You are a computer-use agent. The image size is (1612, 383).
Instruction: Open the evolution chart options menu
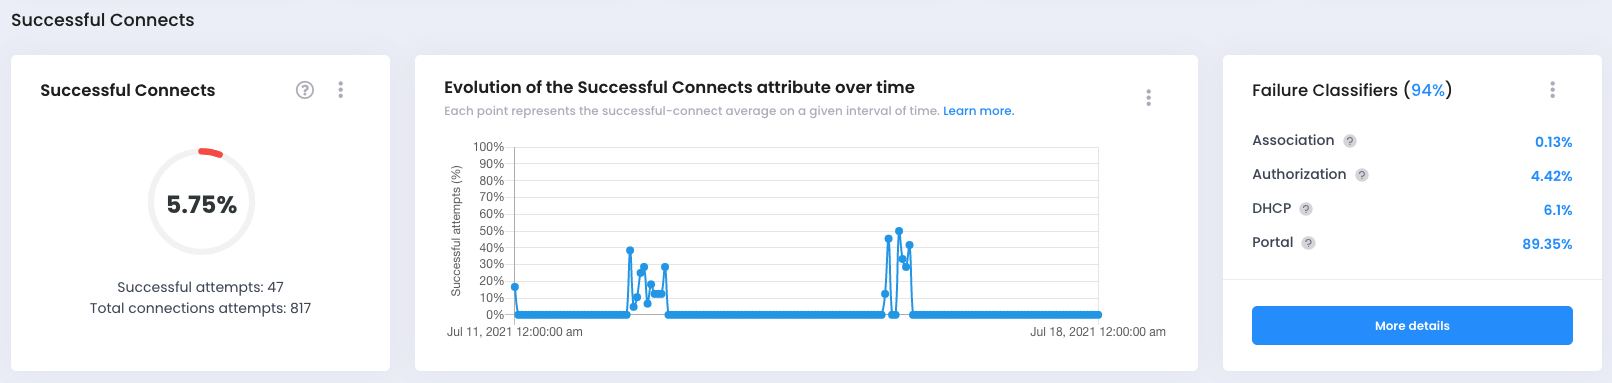(1148, 97)
